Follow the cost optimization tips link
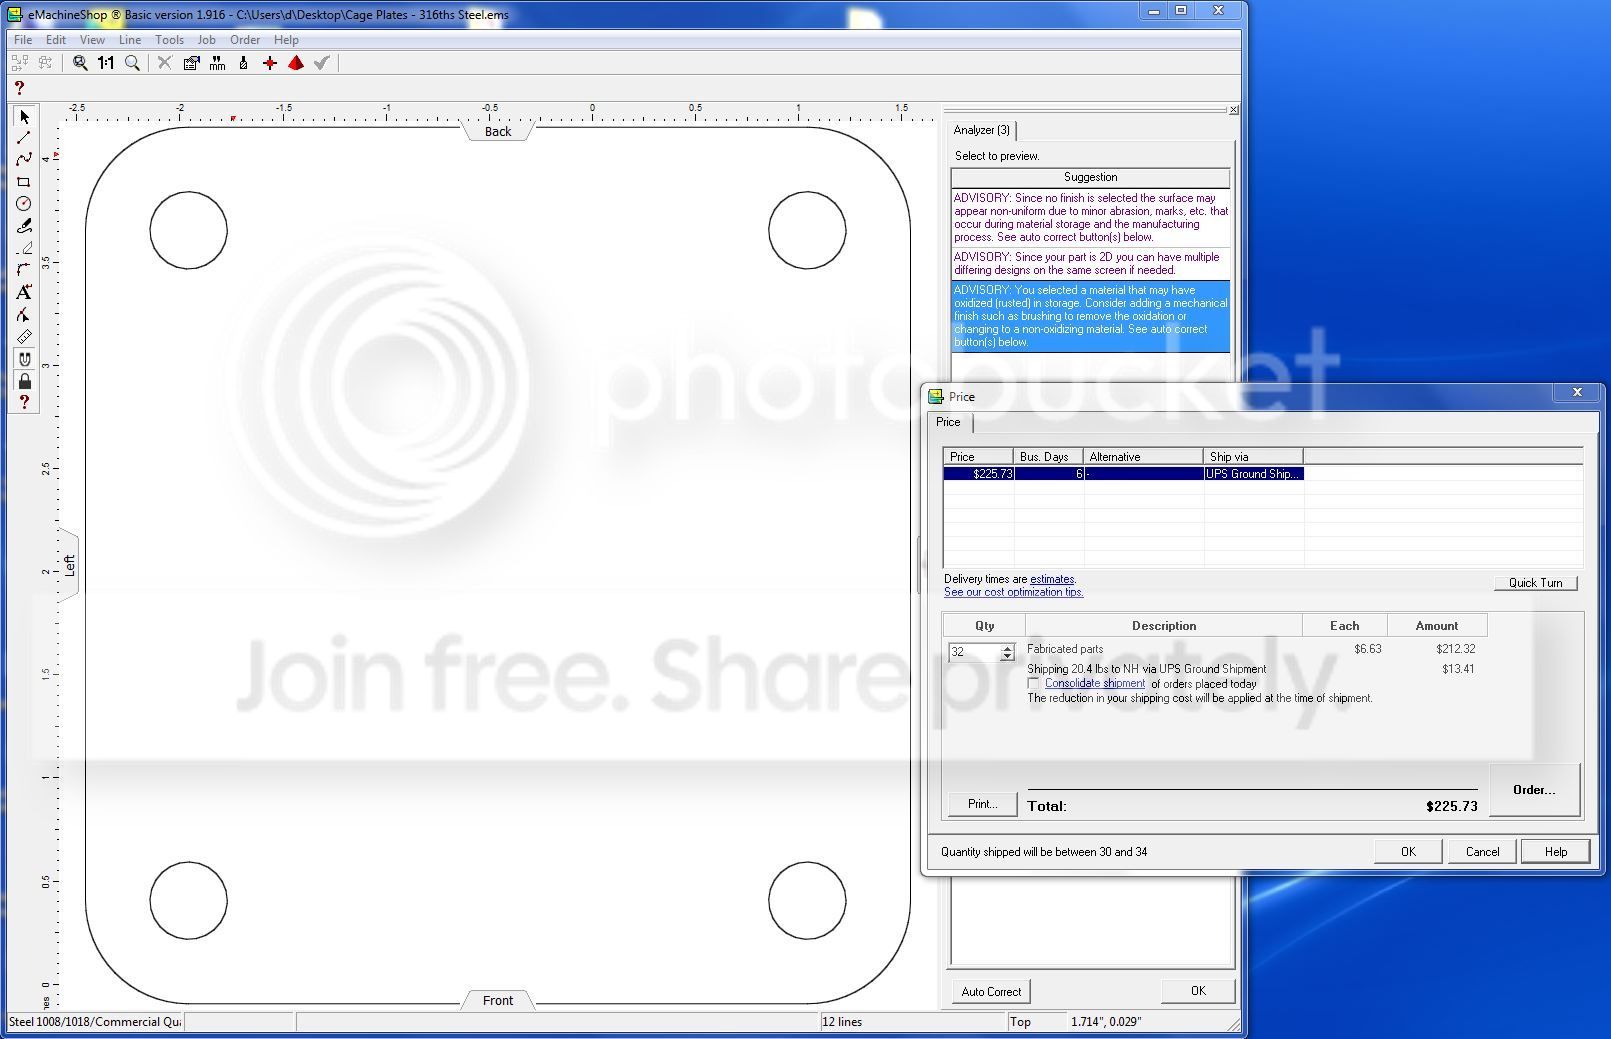Image resolution: width=1611 pixels, height=1039 pixels. click(1013, 592)
